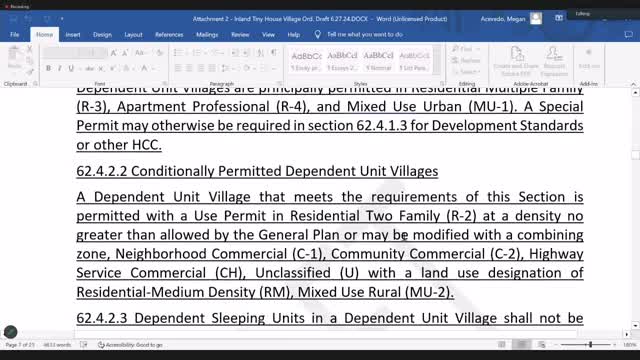Switch to the References tab
The height and width of the screenshot is (360, 640).
(x=169, y=35)
